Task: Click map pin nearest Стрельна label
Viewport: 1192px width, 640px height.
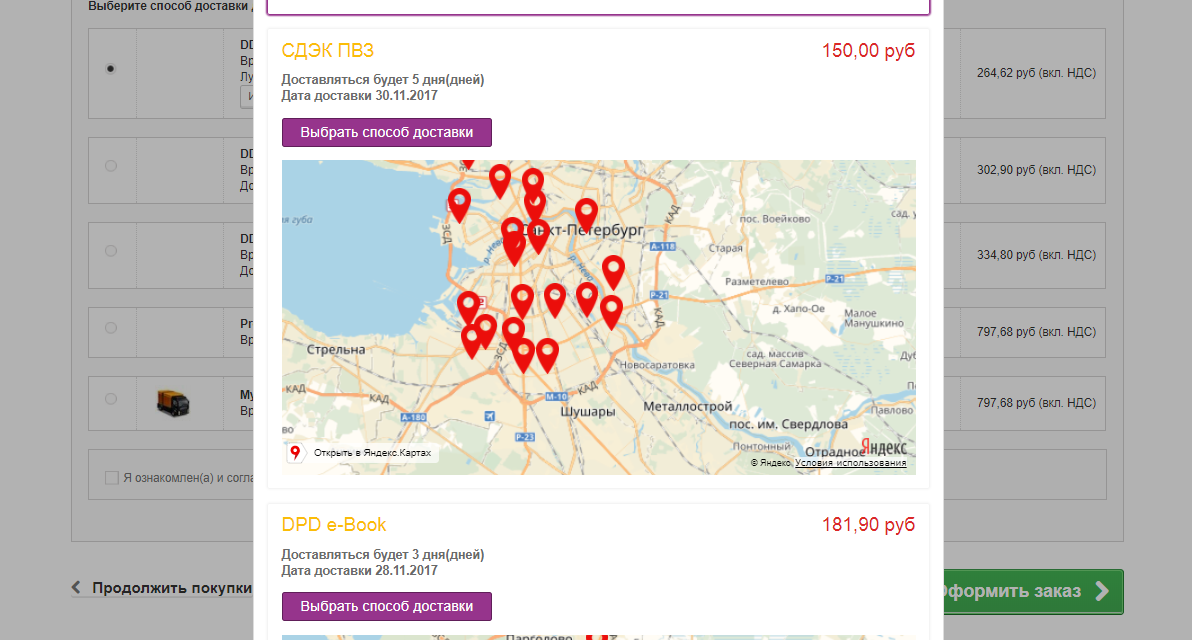Action: point(471,341)
